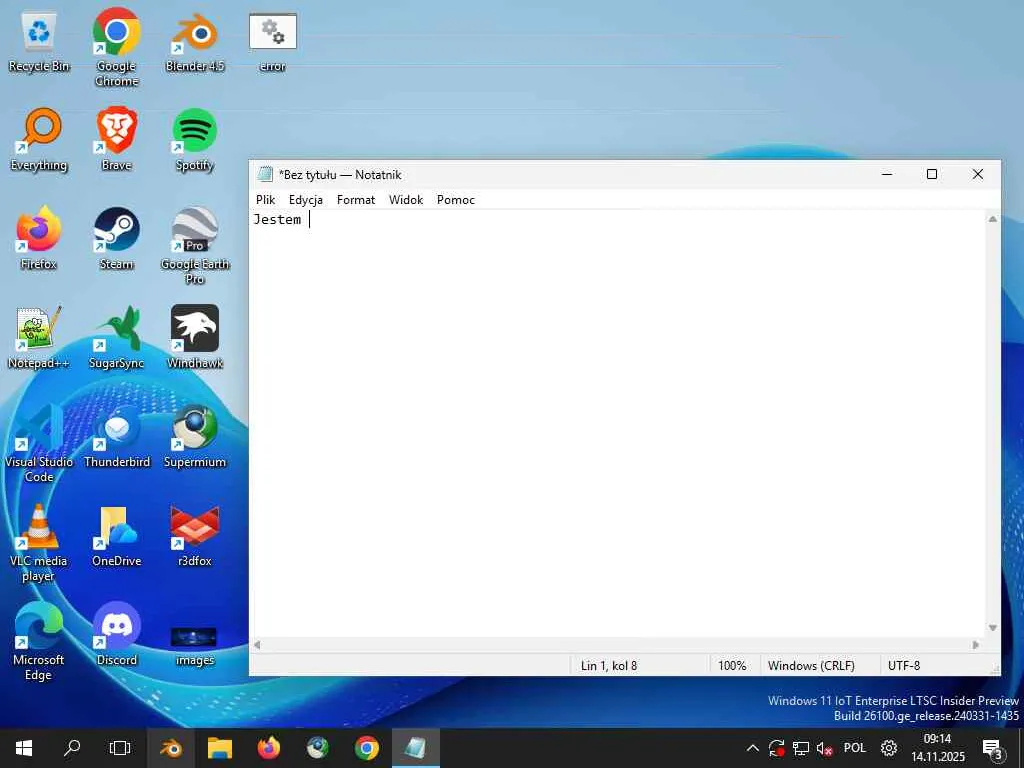Open the Widok menu
Screen dimensions: 1024x768
(x=406, y=200)
